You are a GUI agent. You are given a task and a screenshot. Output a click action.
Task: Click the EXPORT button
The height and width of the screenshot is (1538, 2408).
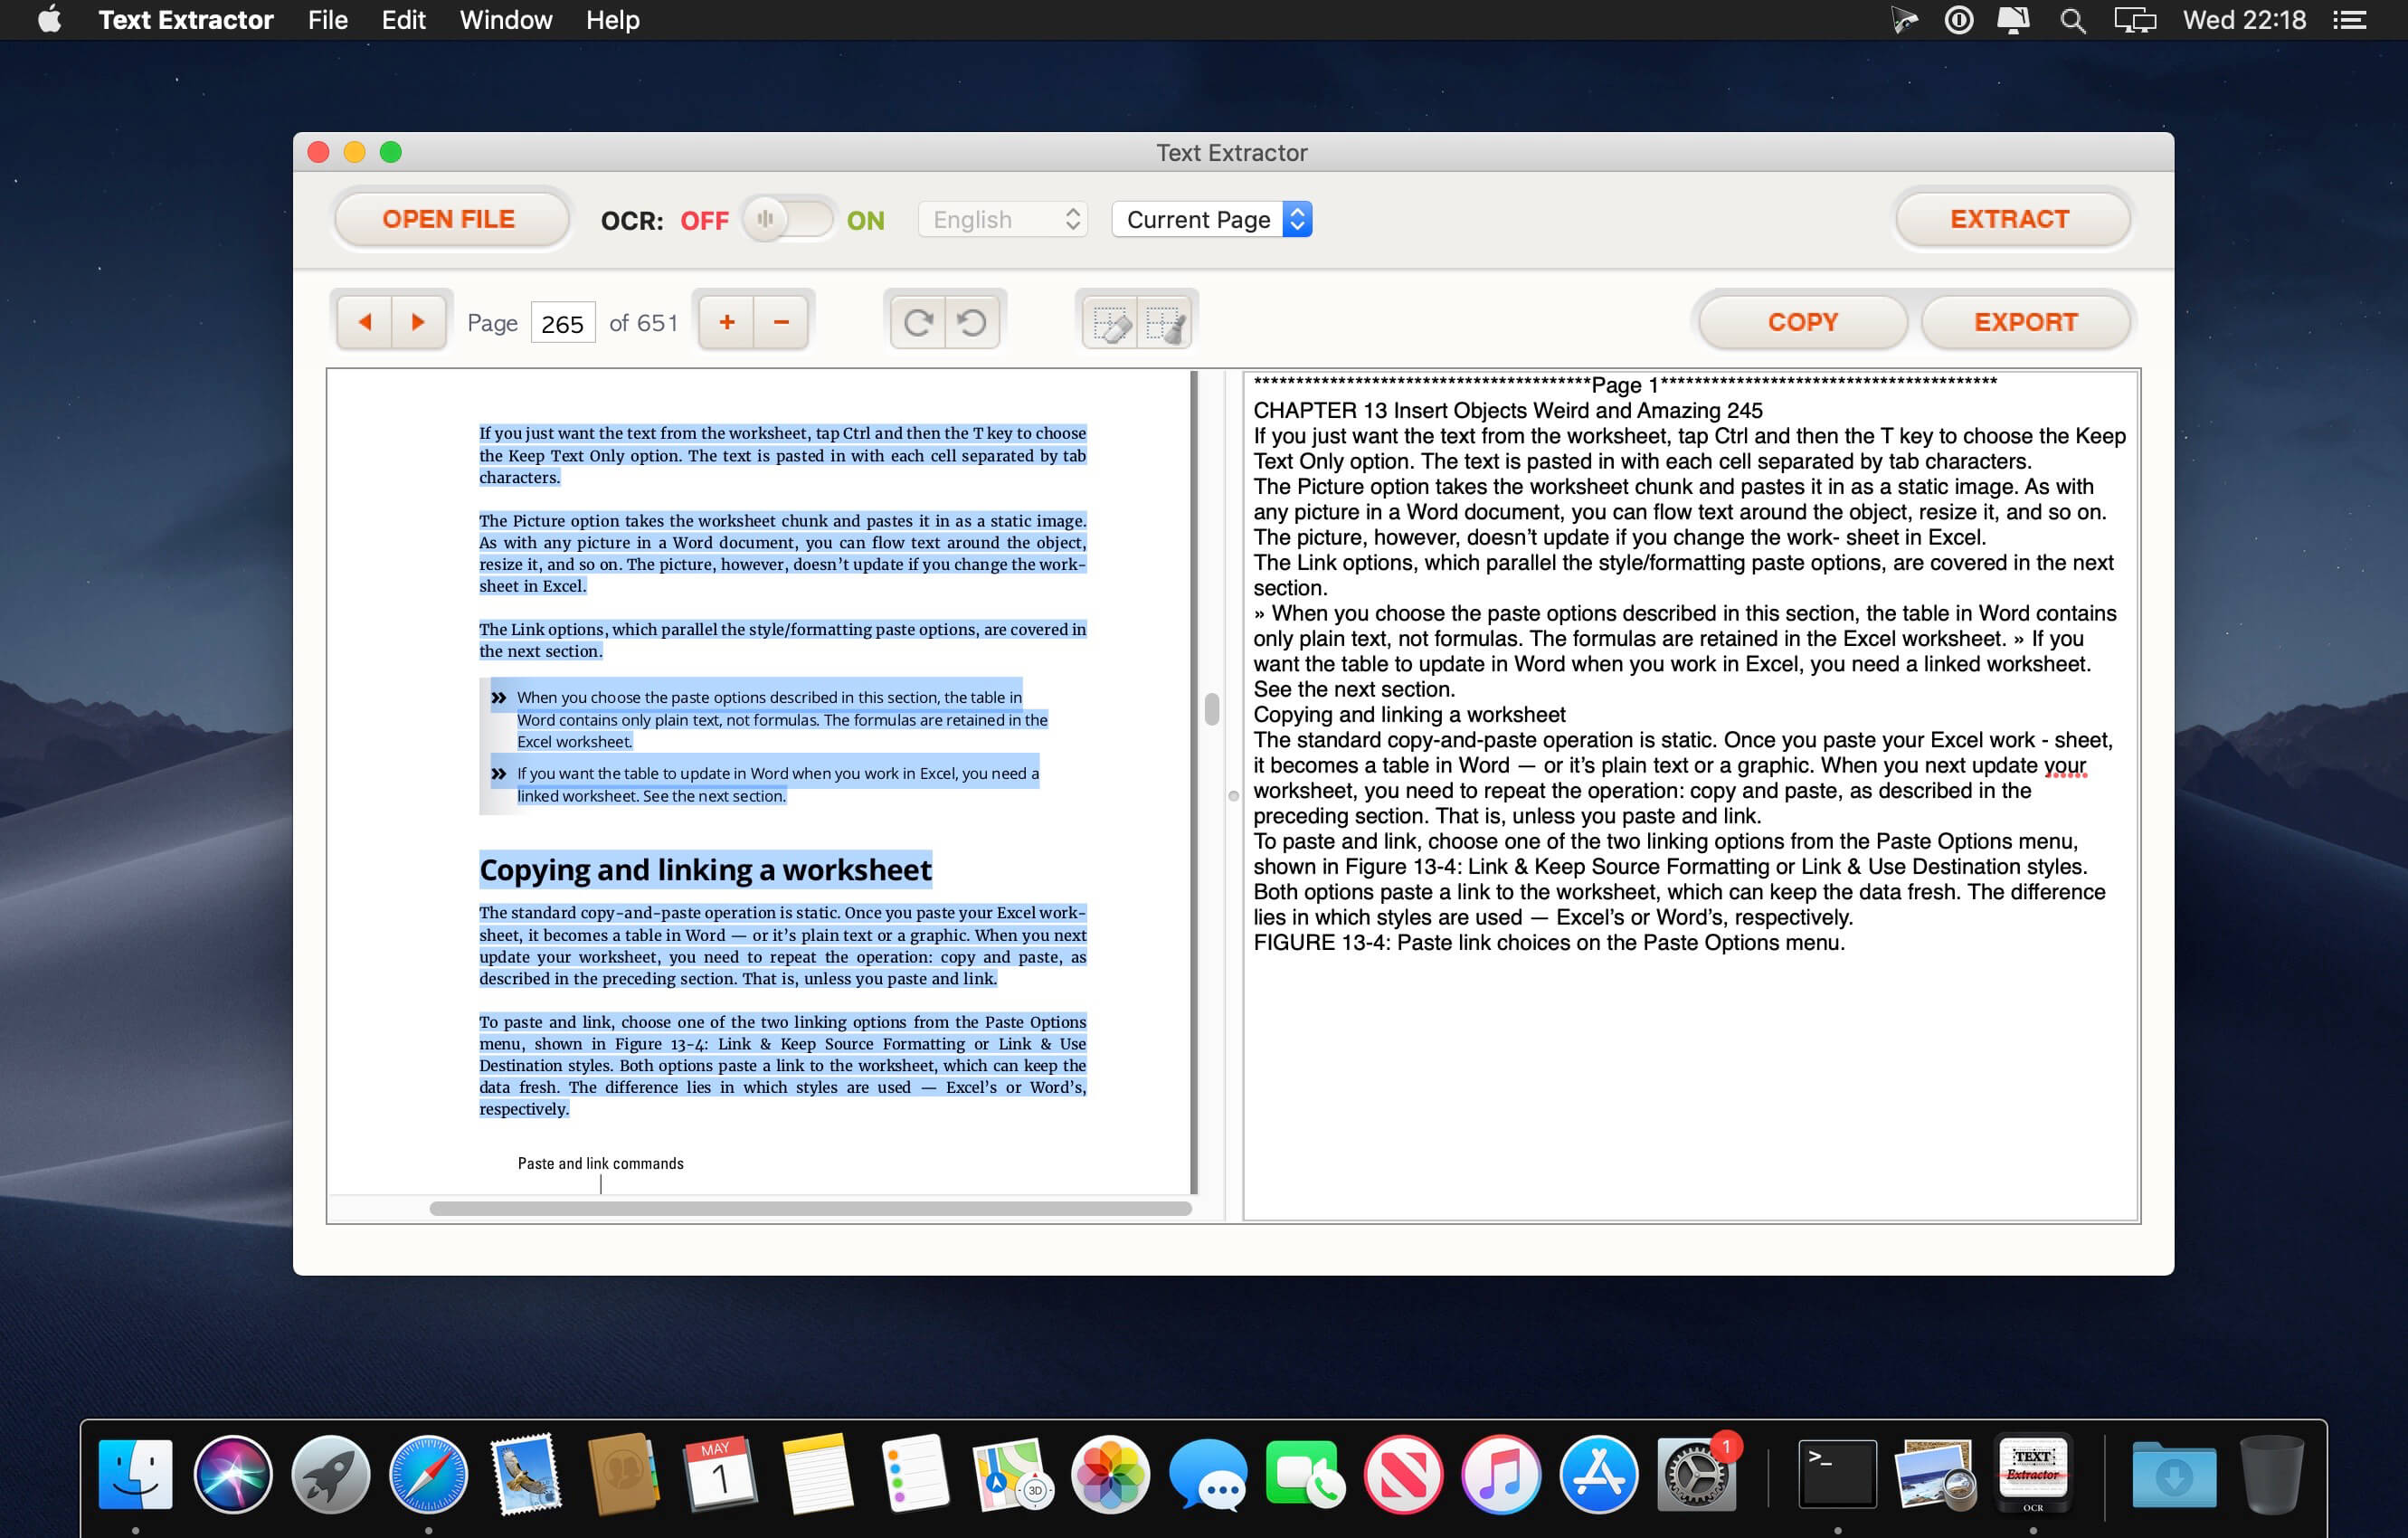point(2026,322)
